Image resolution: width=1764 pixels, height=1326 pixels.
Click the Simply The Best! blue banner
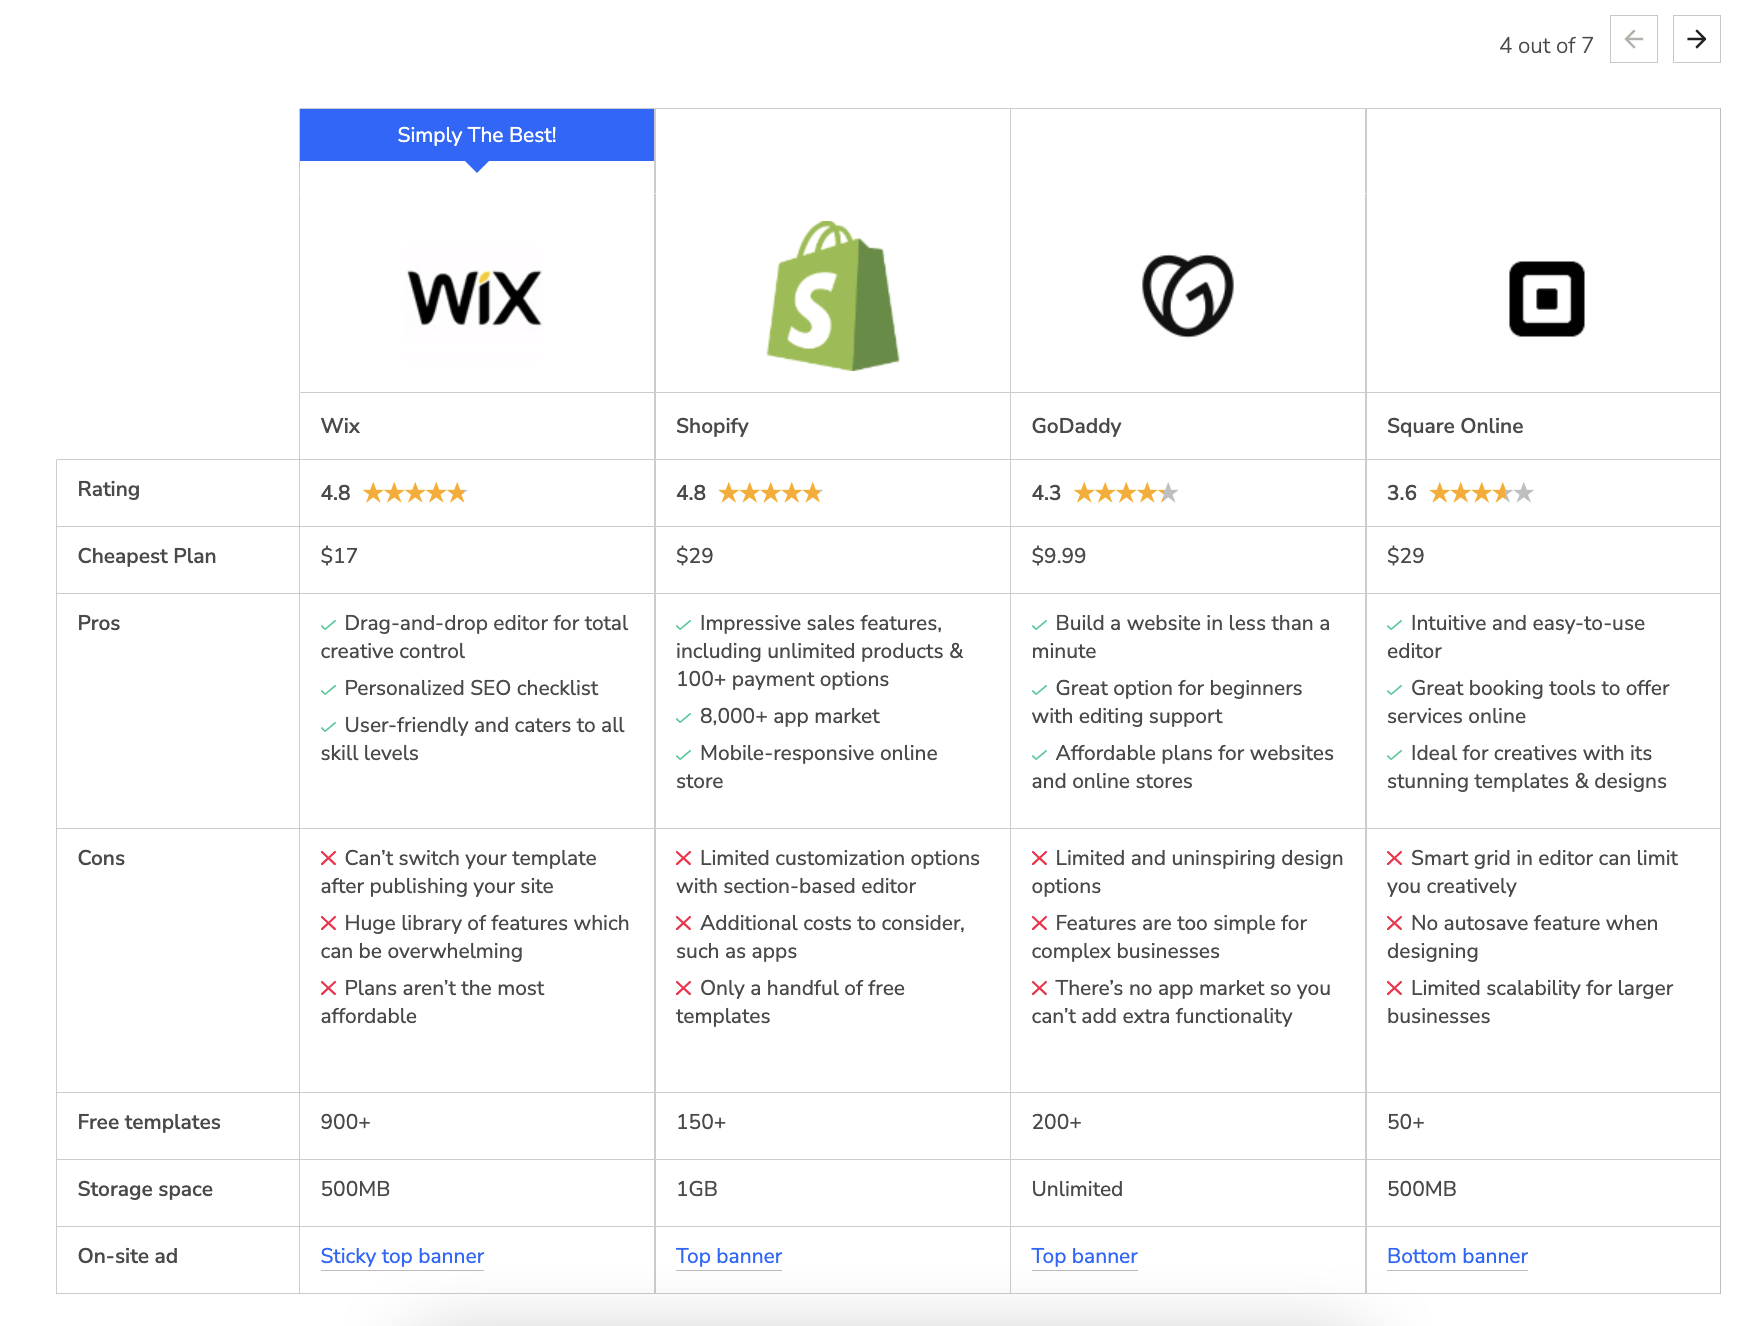[x=477, y=135]
